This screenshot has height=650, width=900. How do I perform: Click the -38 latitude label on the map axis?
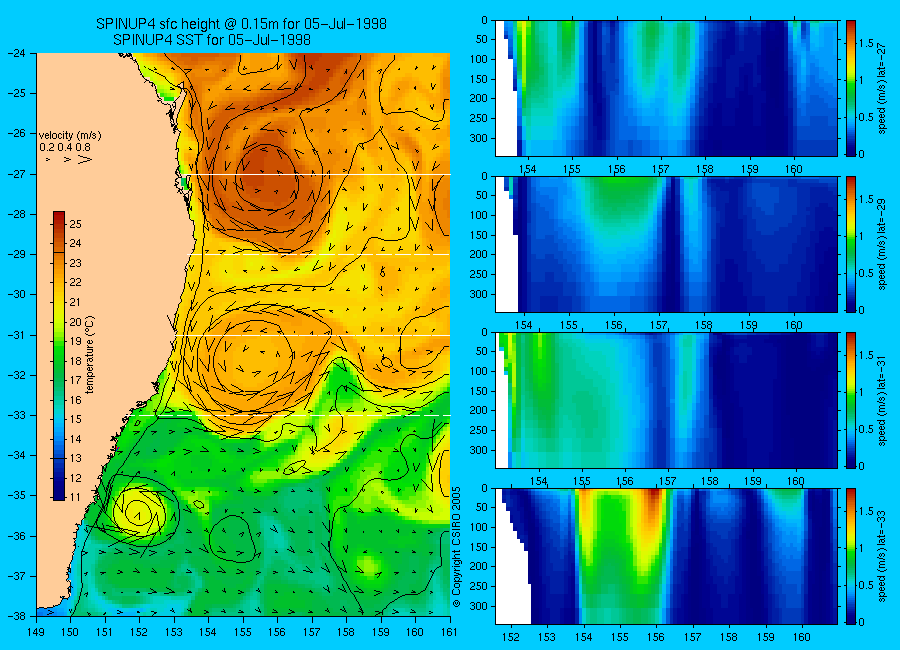[16, 616]
